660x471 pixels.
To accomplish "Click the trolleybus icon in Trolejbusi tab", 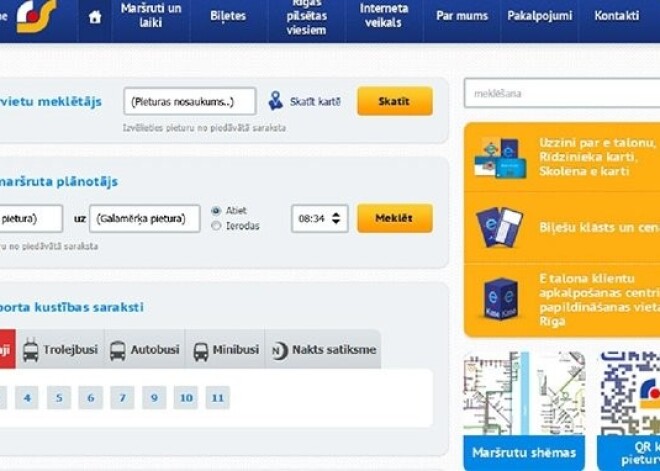I will (x=31, y=350).
